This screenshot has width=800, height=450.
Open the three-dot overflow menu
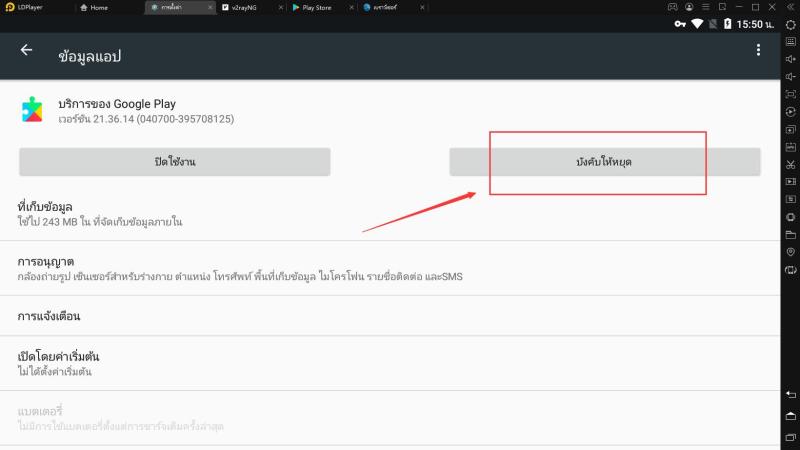point(758,50)
